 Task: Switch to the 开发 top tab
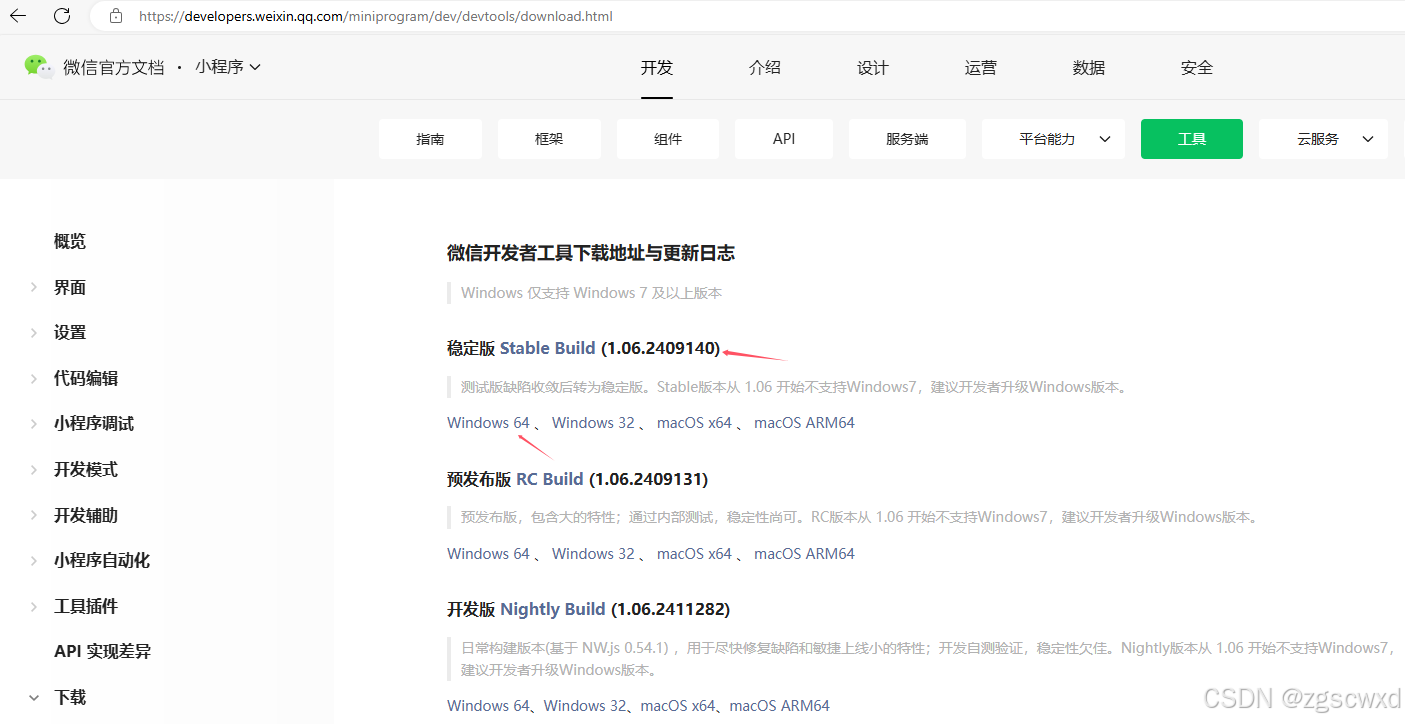click(657, 68)
